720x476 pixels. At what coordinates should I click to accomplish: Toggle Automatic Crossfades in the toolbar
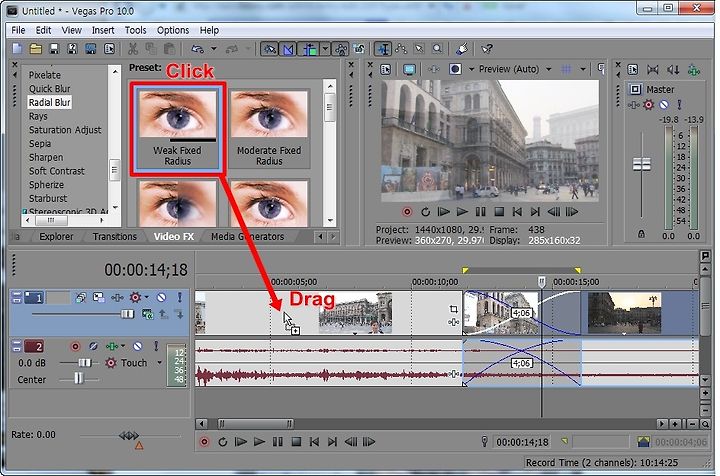coord(288,49)
